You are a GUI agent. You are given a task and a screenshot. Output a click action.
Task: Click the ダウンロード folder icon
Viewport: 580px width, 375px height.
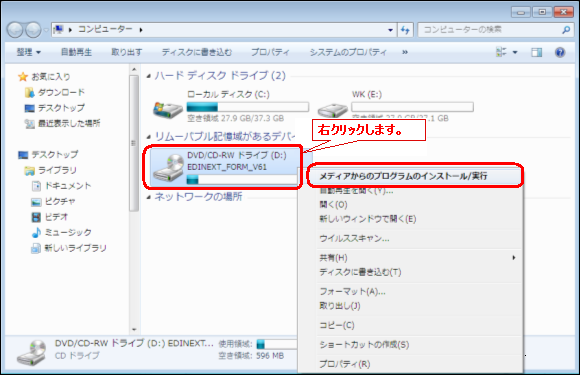click(x=29, y=92)
